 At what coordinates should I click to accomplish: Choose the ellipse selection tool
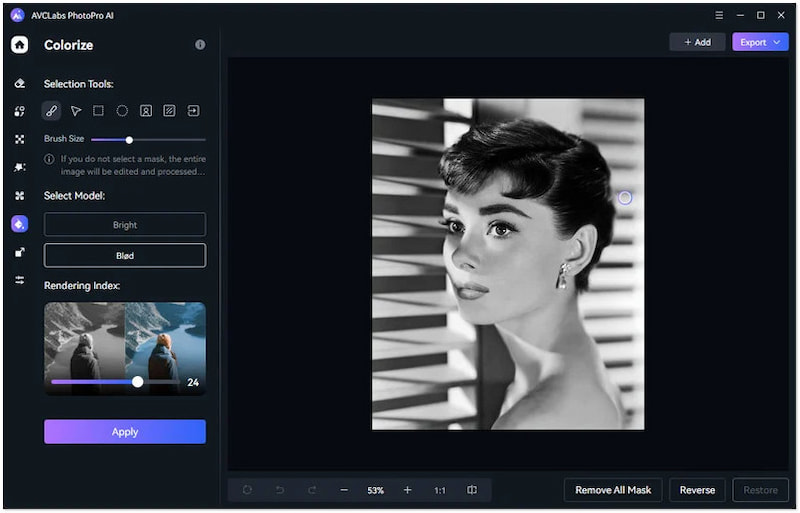pyautogui.click(x=122, y=111)
